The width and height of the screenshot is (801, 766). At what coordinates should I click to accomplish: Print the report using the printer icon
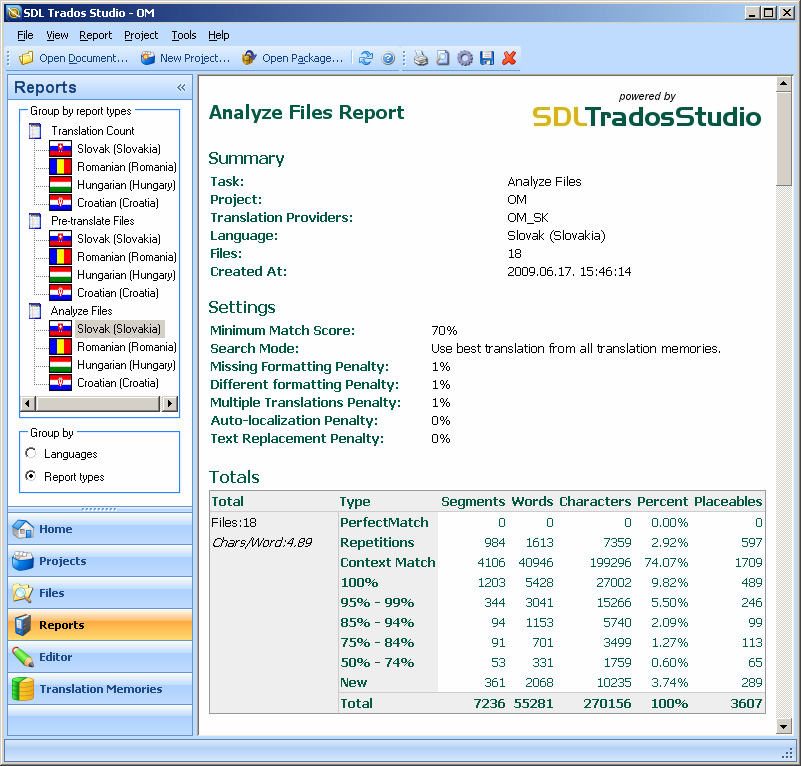tap(421, 58)
